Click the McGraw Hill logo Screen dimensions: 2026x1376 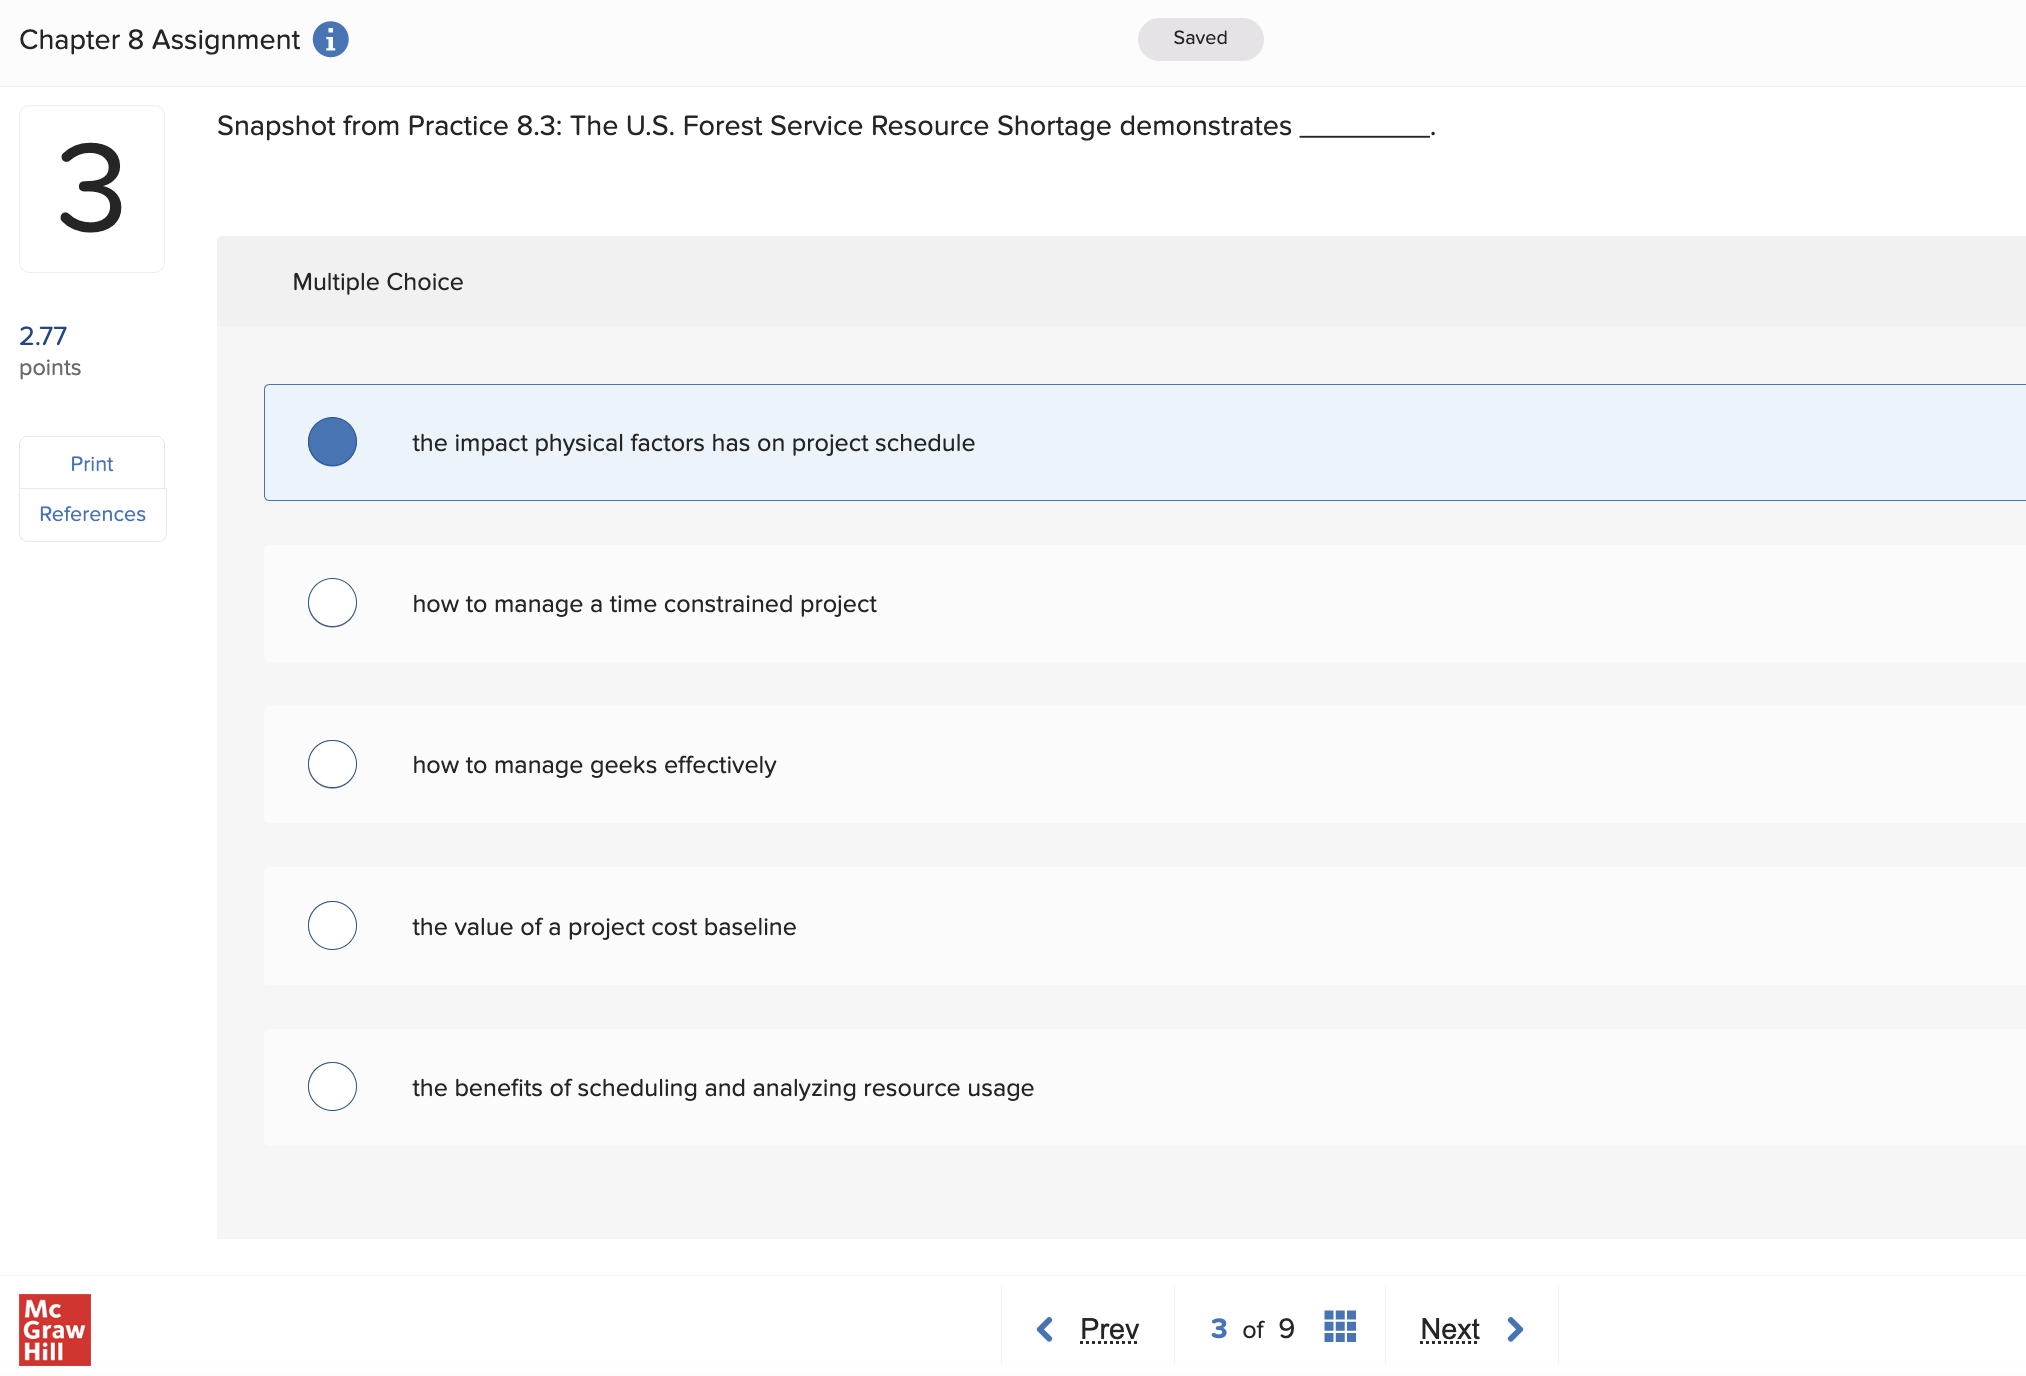[55, 1329]
